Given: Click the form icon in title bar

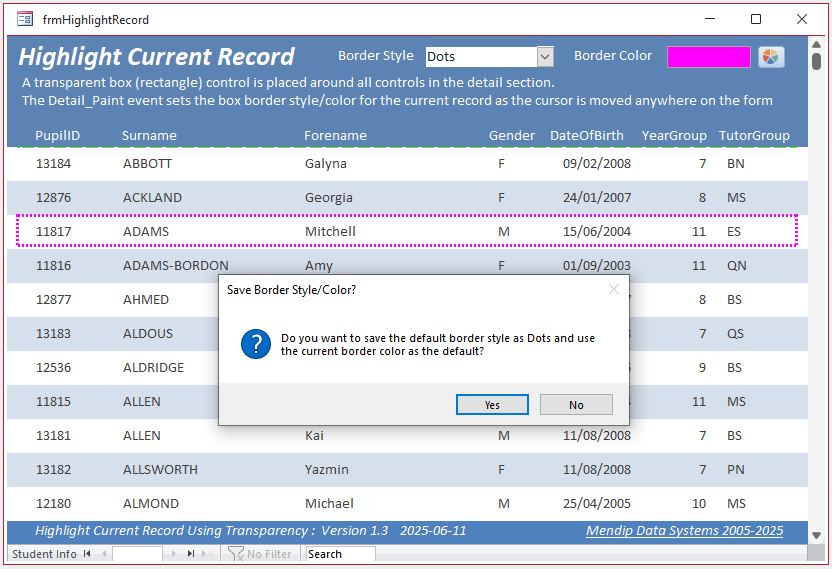Looking at the screenshot, I should [x=25, y=20].
